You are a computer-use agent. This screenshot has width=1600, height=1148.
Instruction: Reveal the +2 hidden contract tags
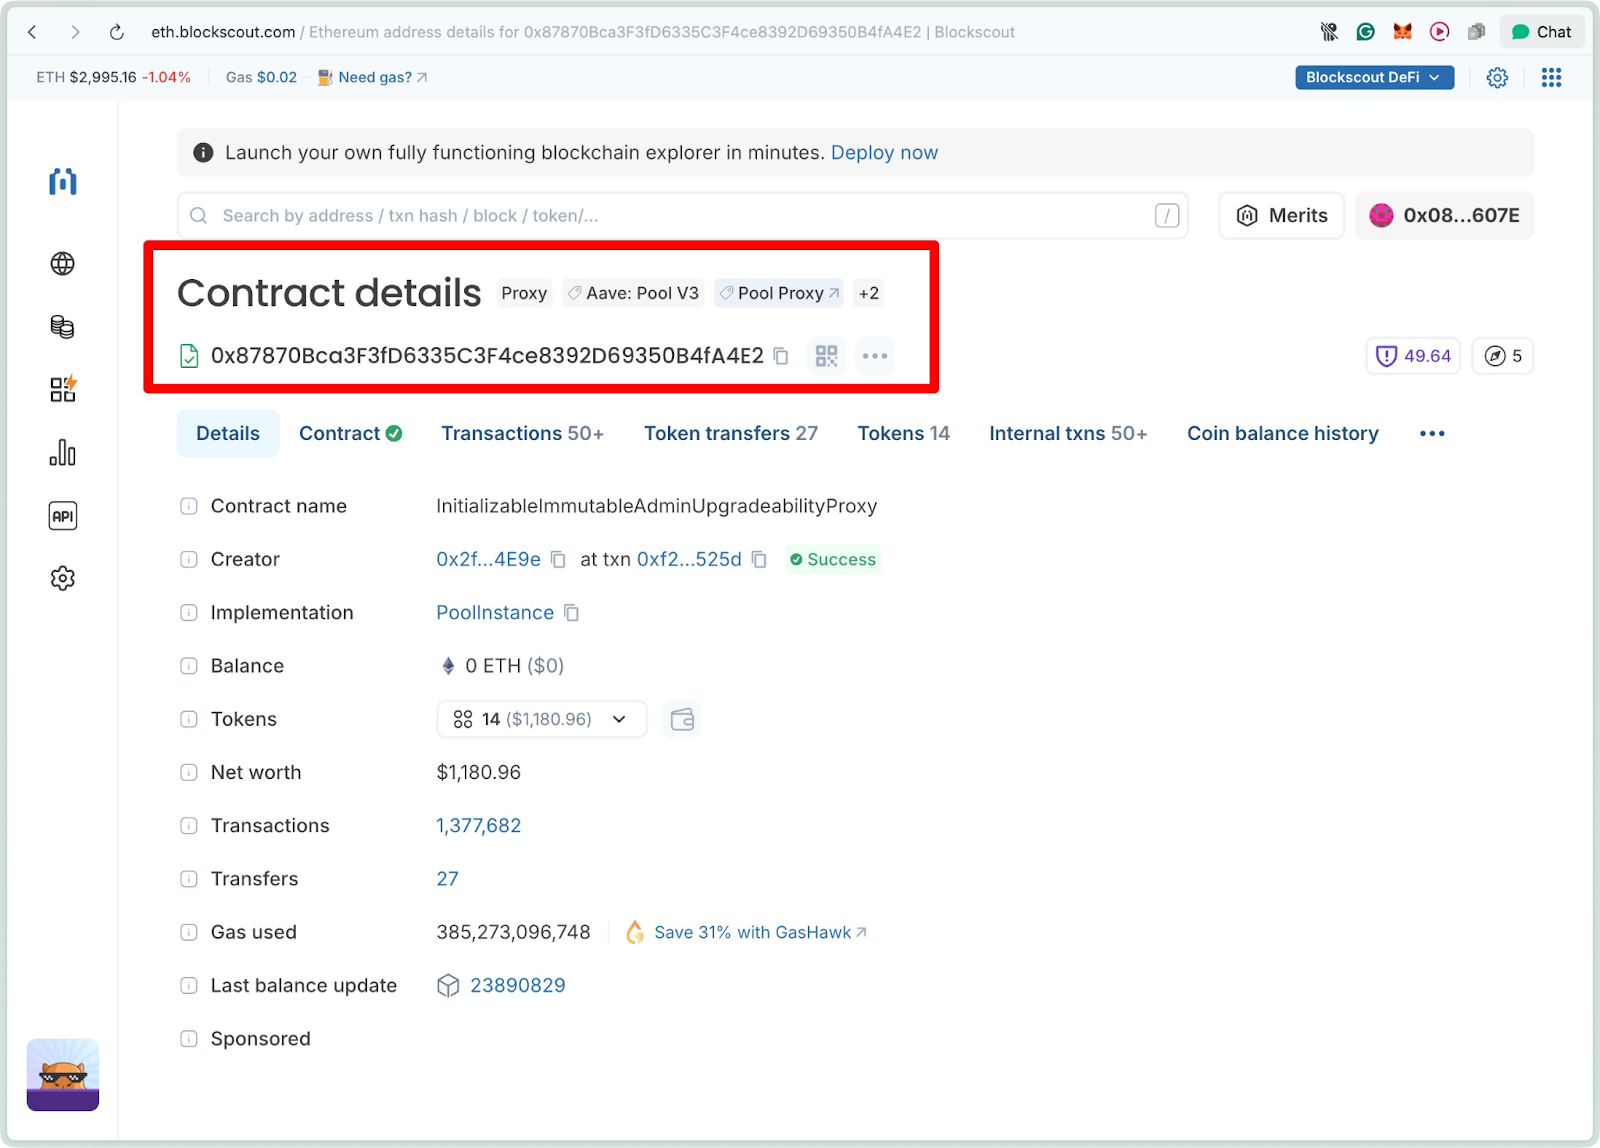(x=868, y=293)
